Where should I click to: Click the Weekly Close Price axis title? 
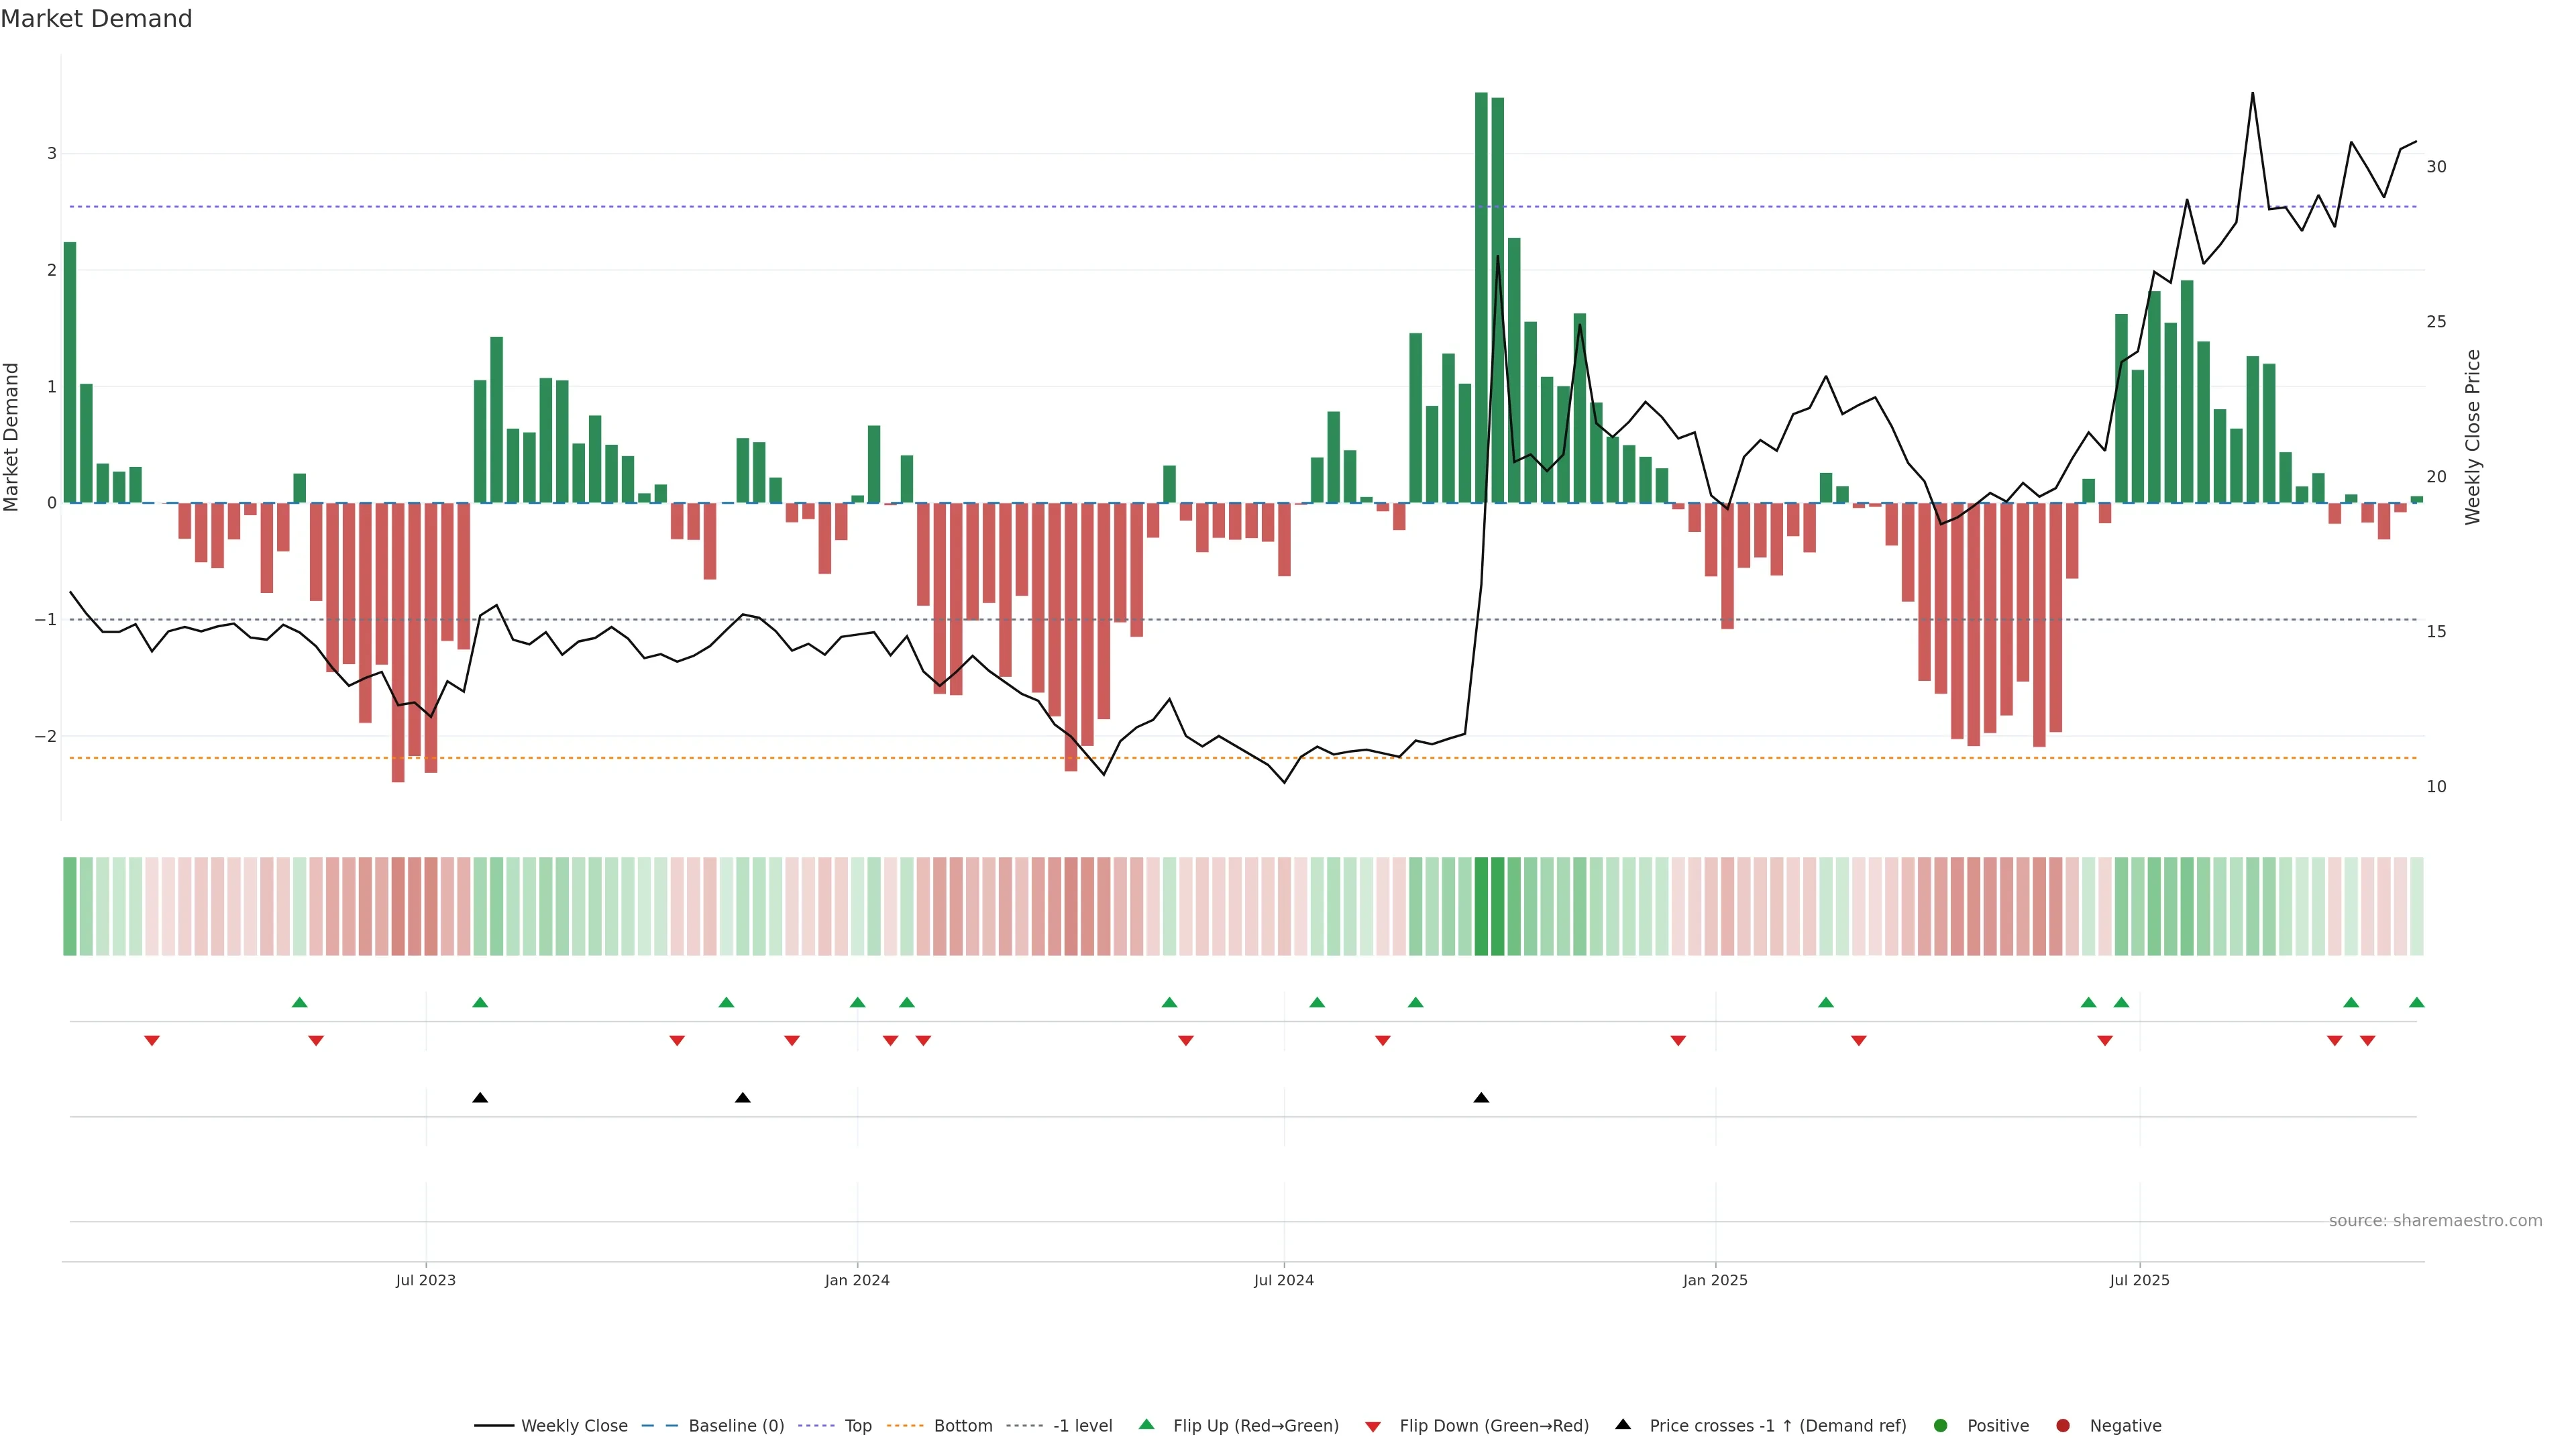(x=2473, y=437)
